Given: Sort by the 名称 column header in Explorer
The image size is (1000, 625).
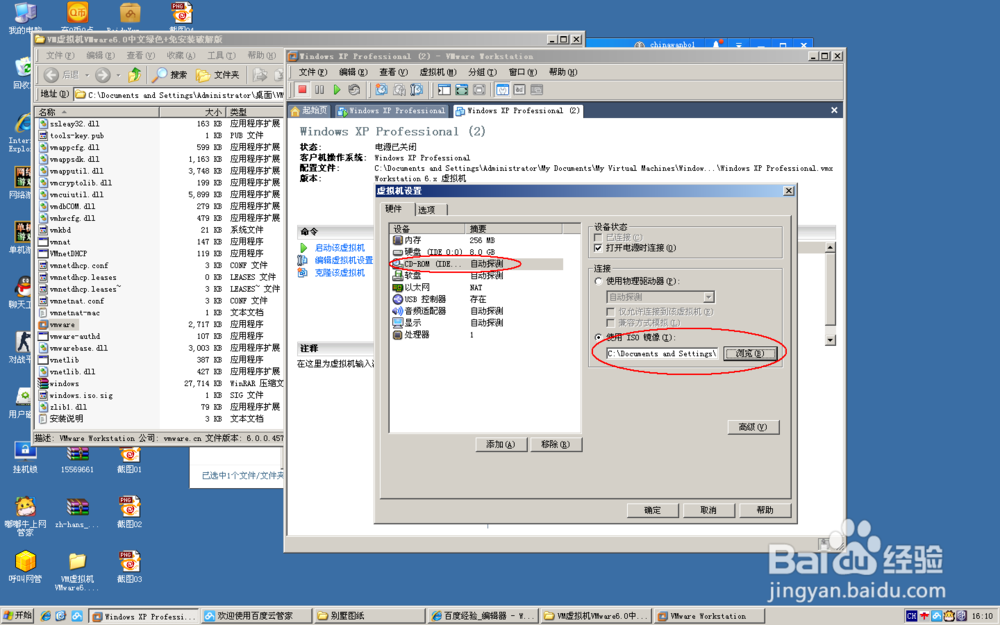Looking at the screenshot, I should pos(97,112).
